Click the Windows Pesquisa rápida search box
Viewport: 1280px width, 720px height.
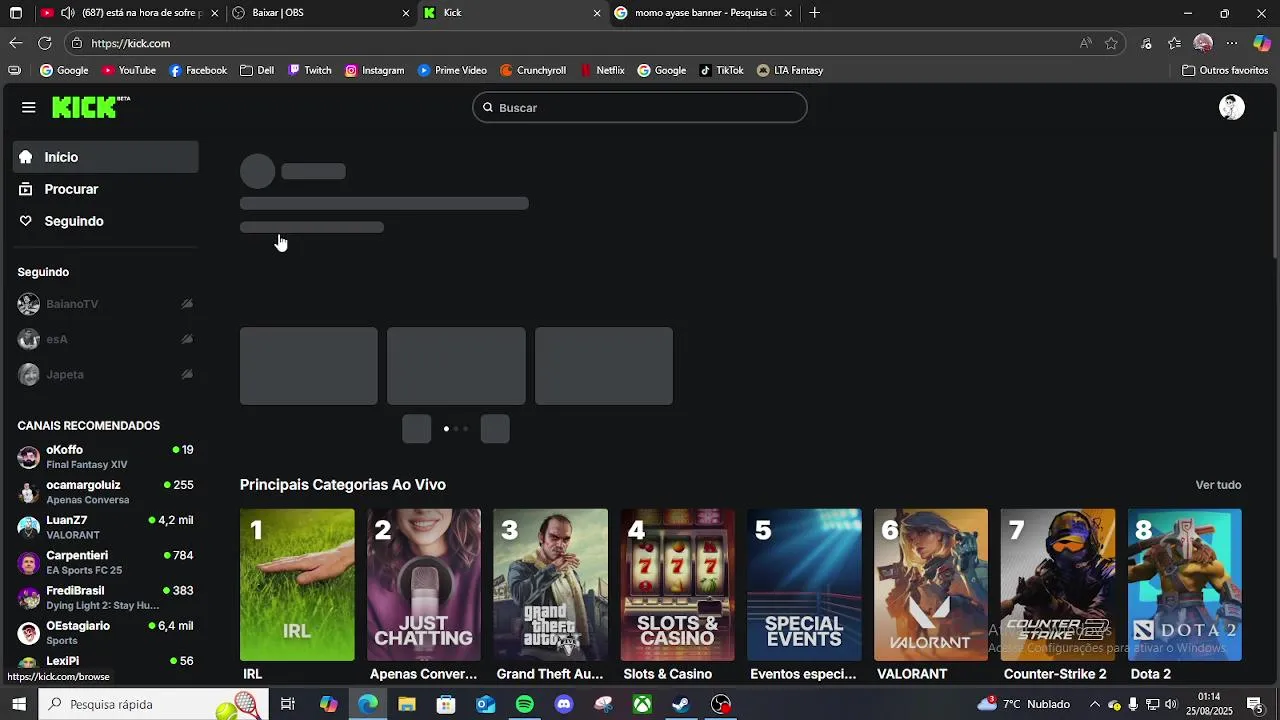(x=153, y=704)
